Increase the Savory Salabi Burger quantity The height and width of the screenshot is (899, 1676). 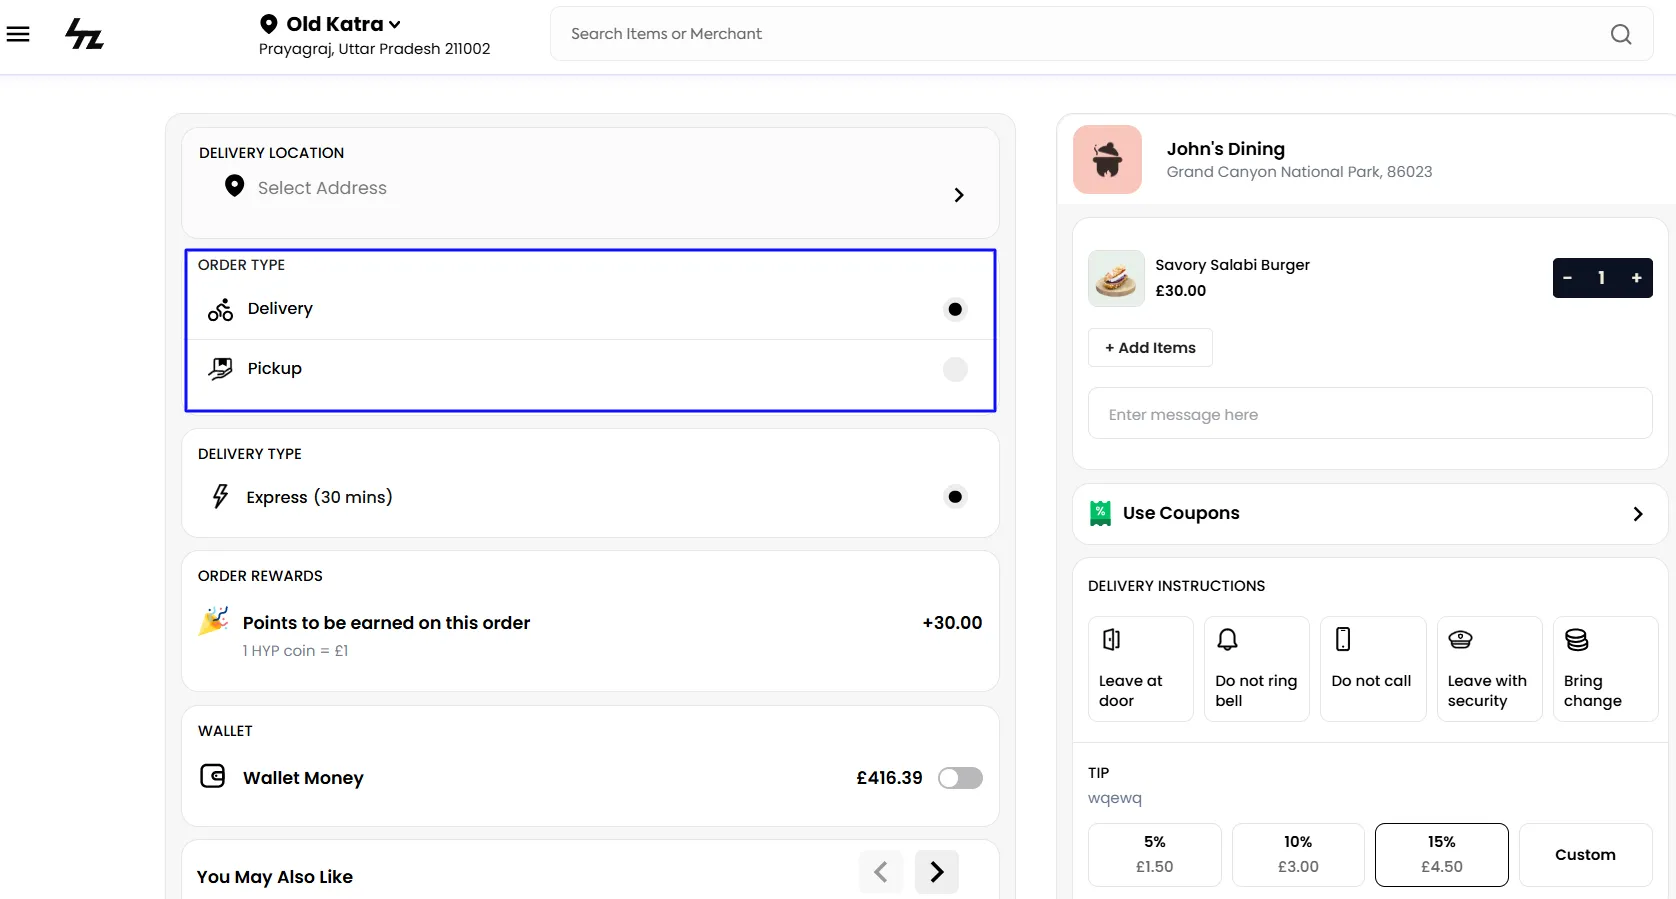point(1637,278)
